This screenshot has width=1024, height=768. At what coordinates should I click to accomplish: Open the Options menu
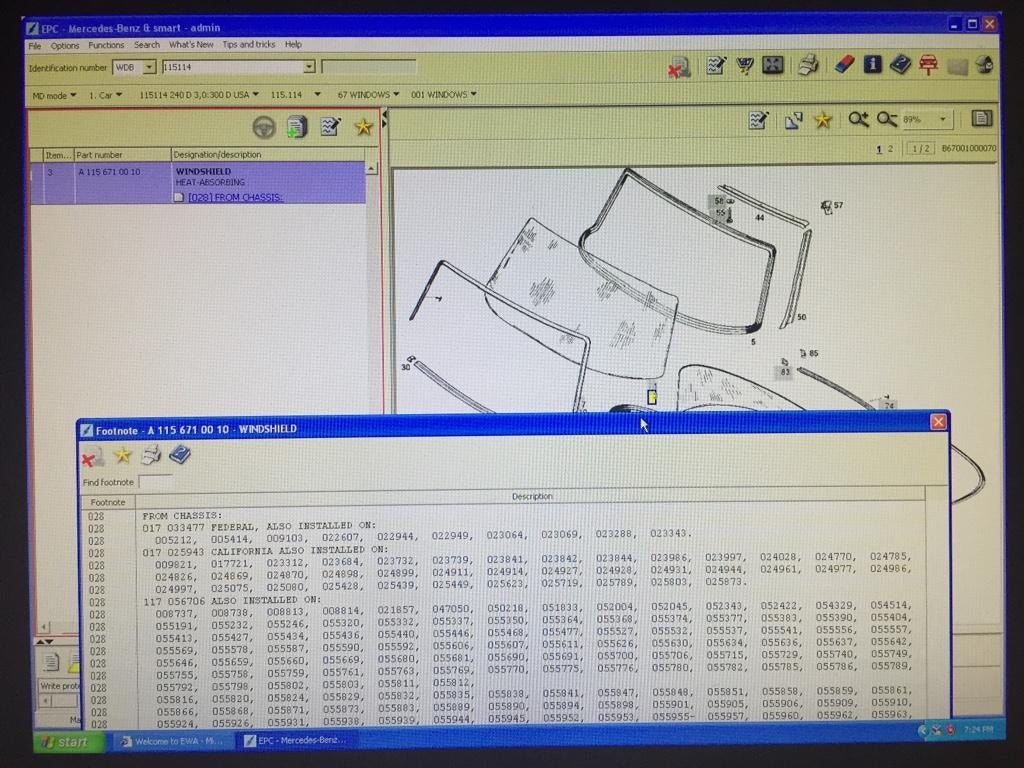point(65,46)
